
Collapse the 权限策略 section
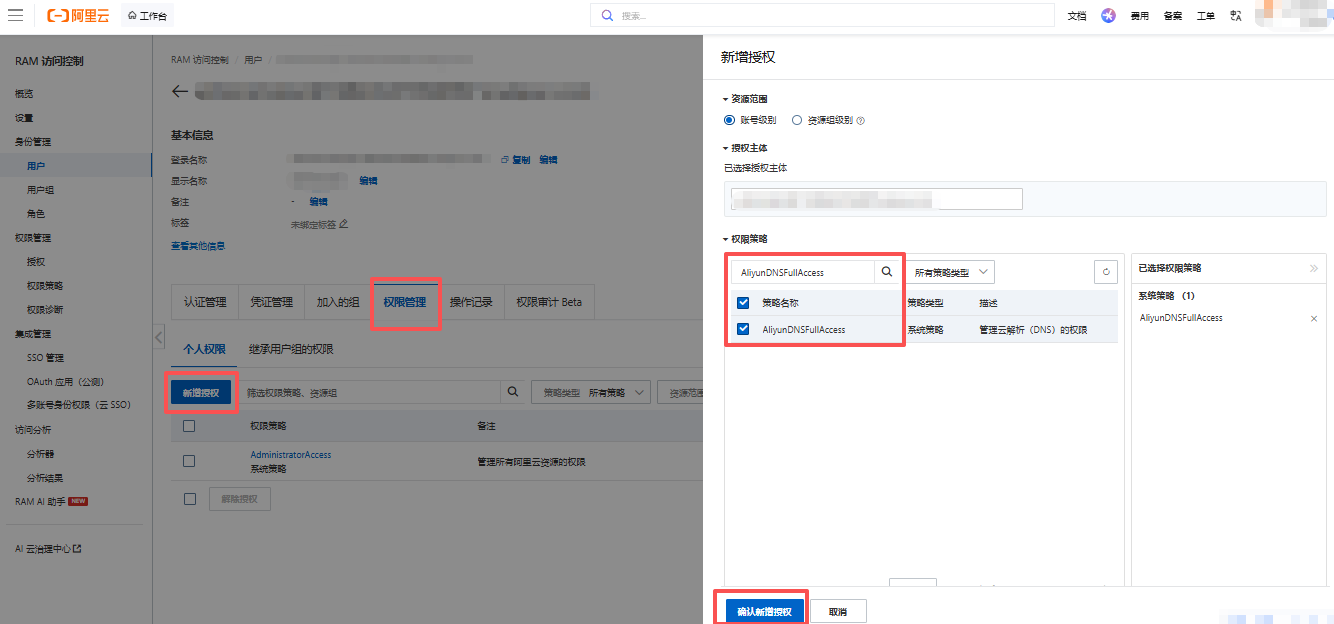(x=745, y=240)
